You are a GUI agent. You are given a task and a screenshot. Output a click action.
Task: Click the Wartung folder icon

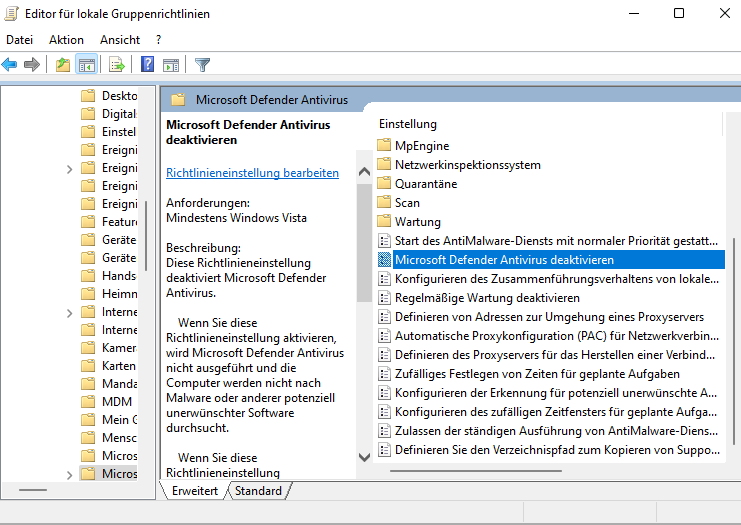point(384,221)
